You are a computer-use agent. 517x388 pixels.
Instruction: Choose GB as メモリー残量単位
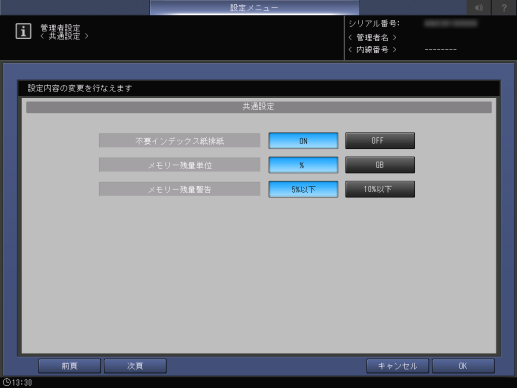(x=380, y=165)
